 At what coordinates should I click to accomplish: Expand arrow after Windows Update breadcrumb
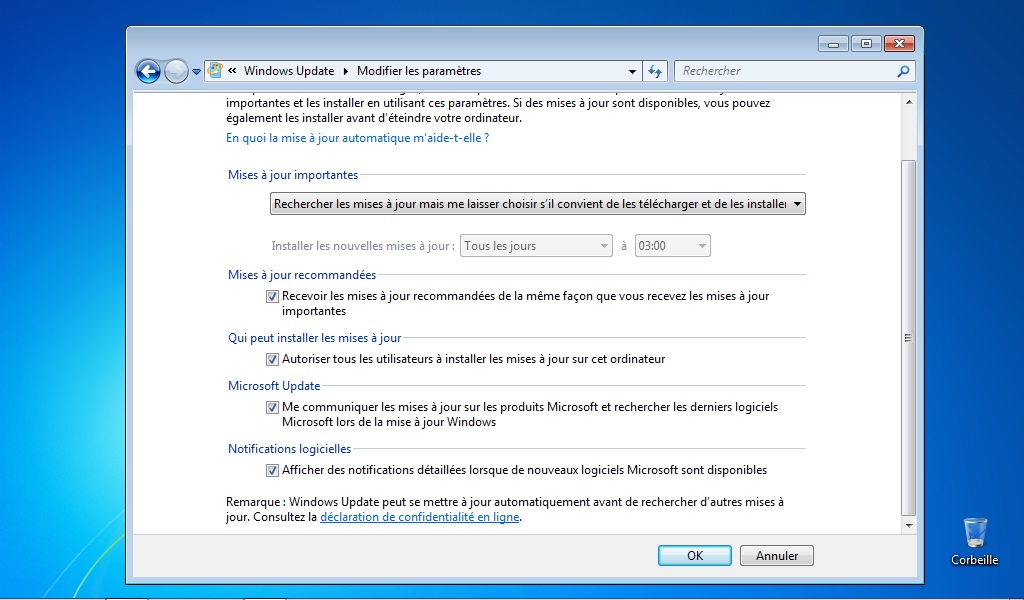346,71
